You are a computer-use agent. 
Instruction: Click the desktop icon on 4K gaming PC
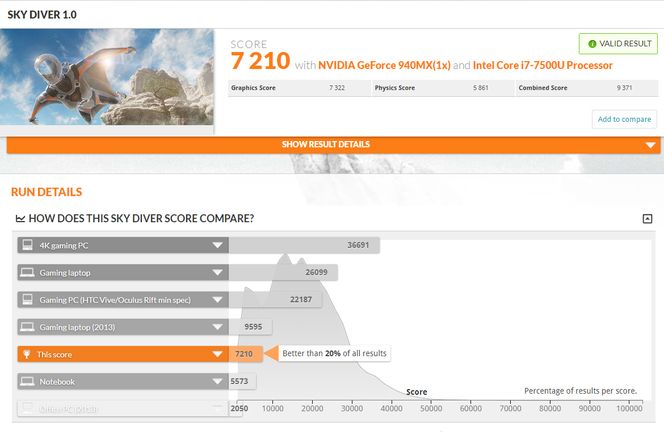pos(28,245)
